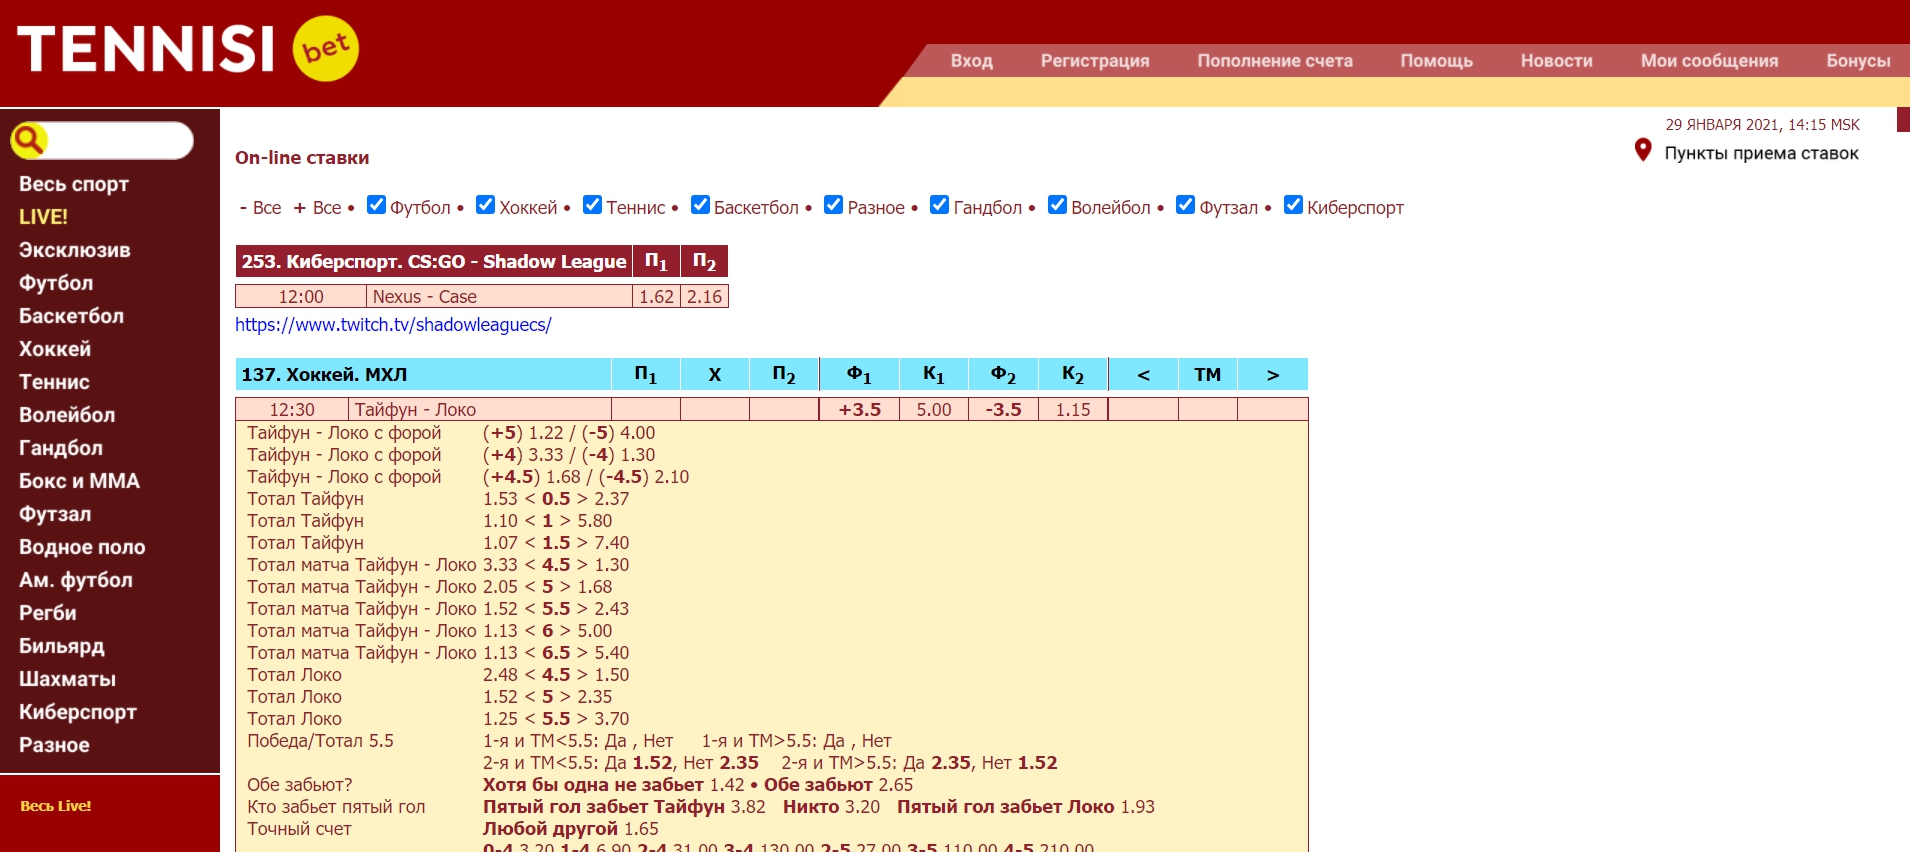The height and width of the screenshot is (852, 1910).
Task: Open Разное sidebar section
Action: [54, 745]
